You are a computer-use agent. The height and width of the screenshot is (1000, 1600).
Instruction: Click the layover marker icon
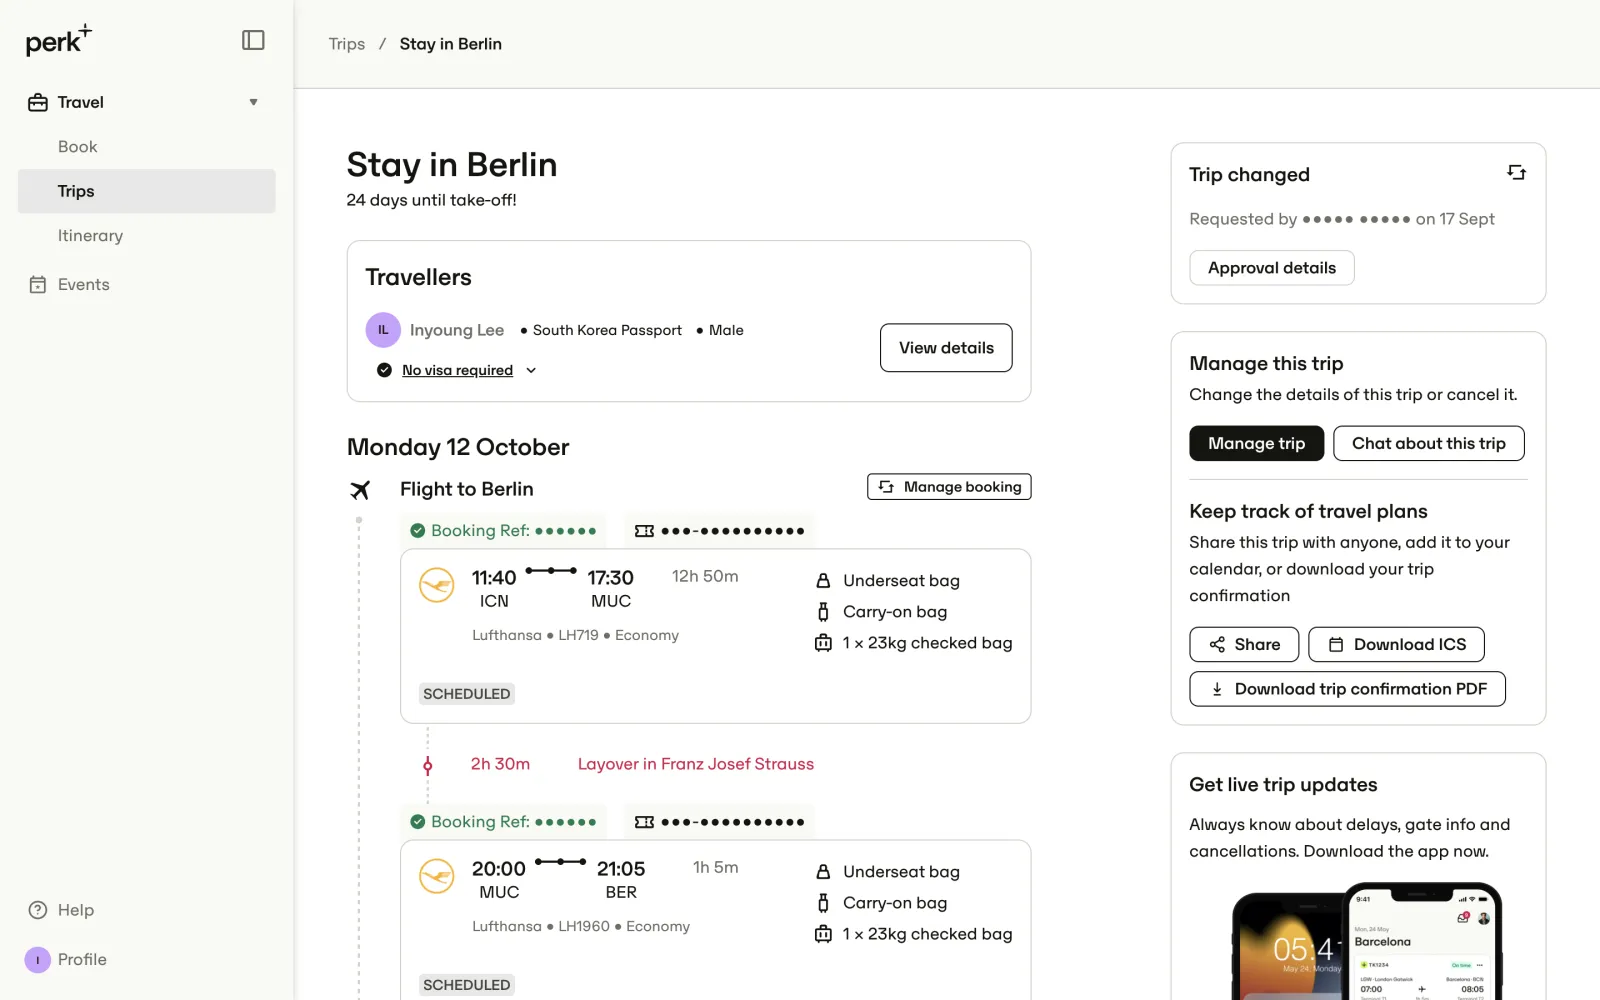coord(428,766)
